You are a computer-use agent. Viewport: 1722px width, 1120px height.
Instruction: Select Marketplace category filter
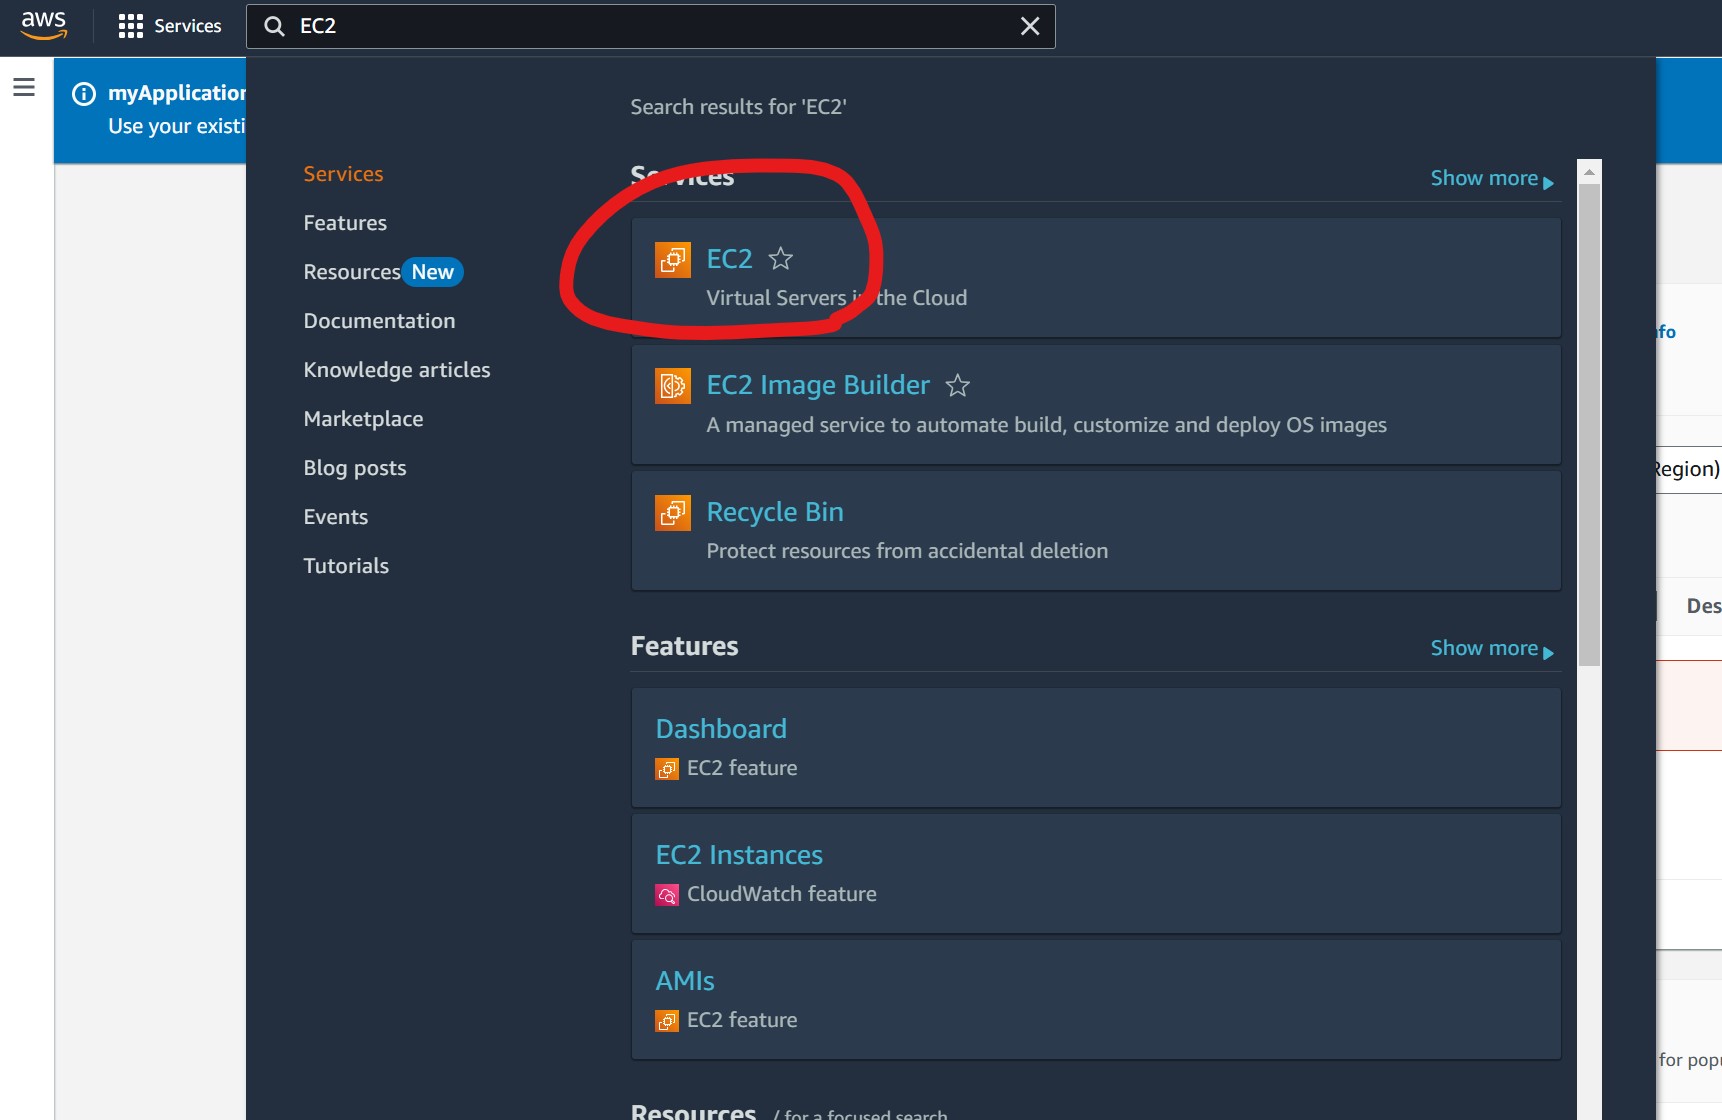[x=363, y=419]
